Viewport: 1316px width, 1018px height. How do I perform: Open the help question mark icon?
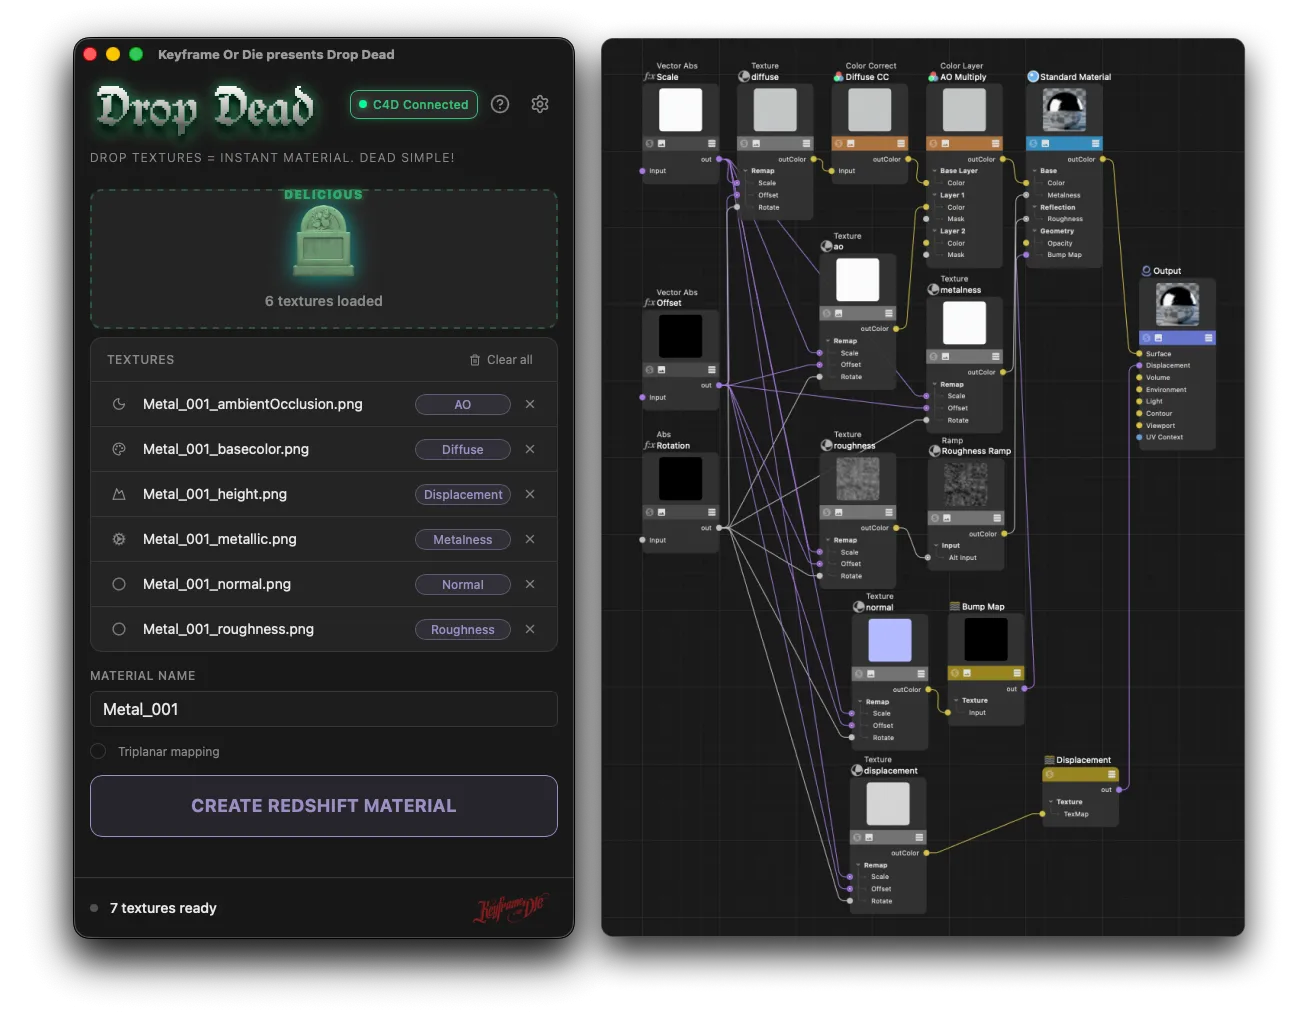[500, 104]
